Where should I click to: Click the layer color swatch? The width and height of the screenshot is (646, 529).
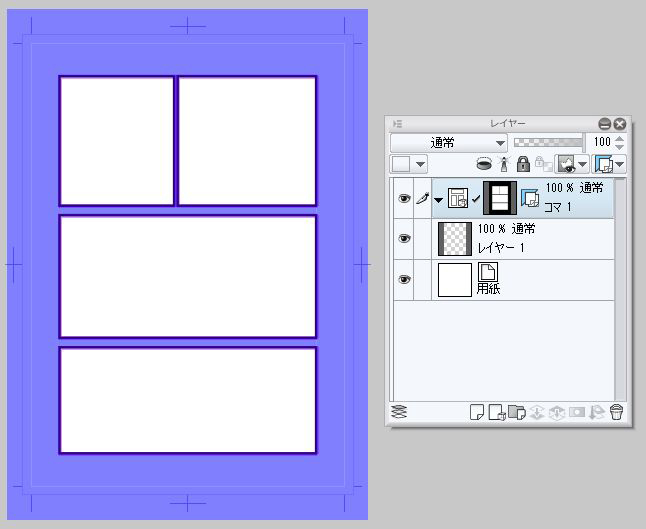coord(401,164)
